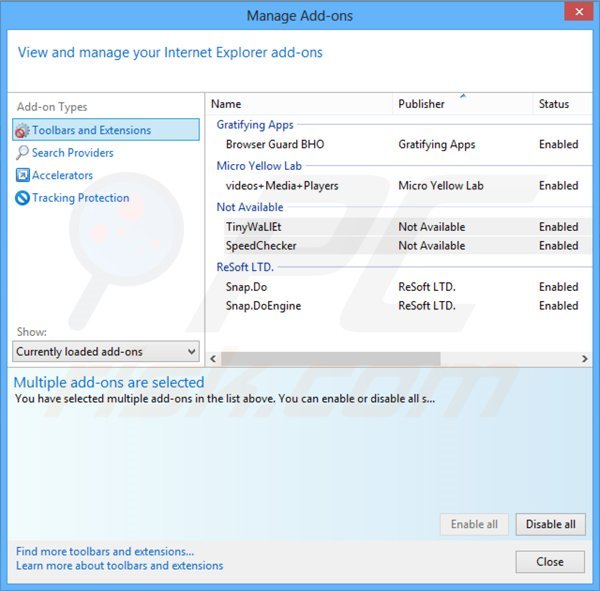
Task: Click the Toolbars and Extensions gear icon
Action: [x=22, y=131]
